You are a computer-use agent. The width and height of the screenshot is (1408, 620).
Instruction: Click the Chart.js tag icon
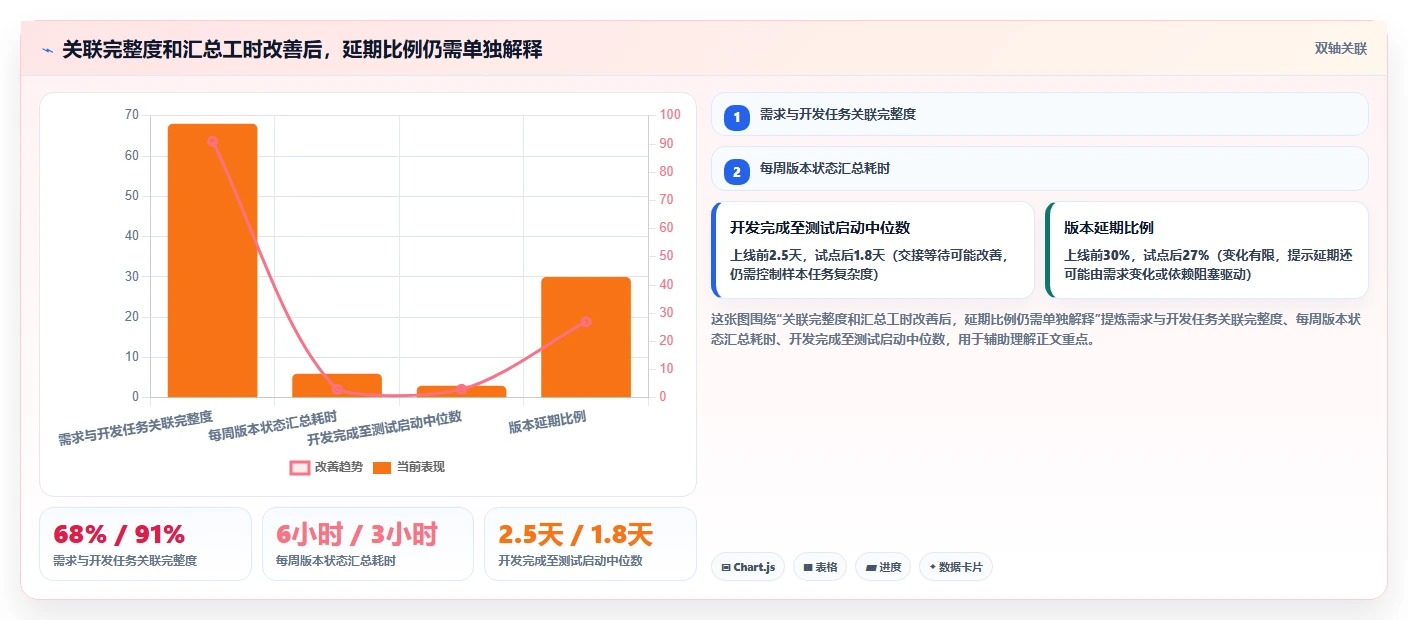coord(726,567)
